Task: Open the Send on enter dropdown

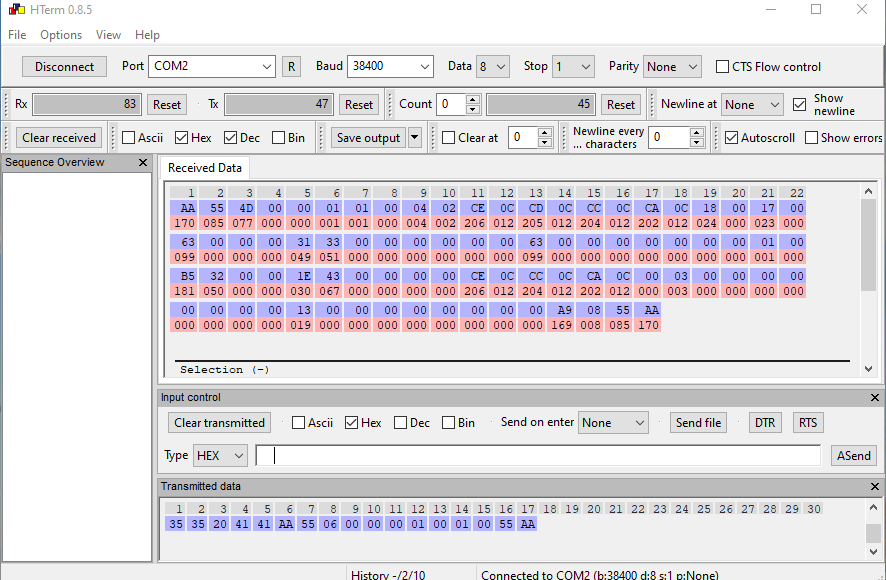Action: 613,423
